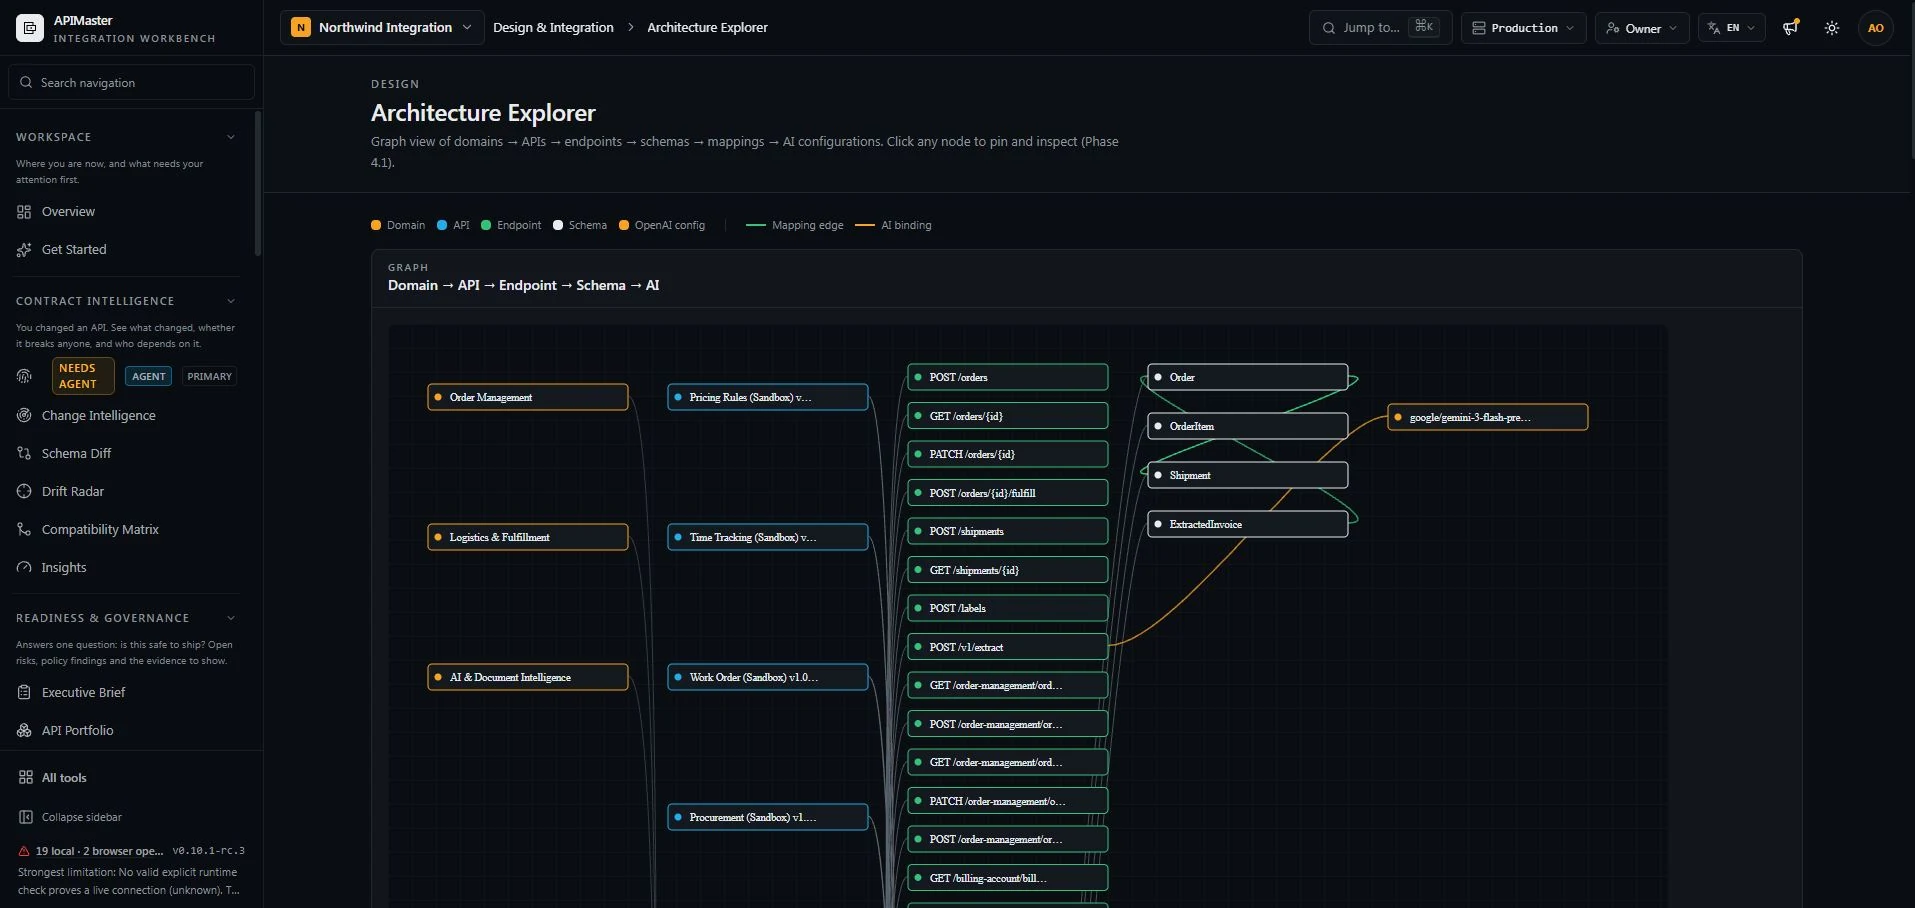Collapse the Contract Intelligence section

(x=231, y=301)
